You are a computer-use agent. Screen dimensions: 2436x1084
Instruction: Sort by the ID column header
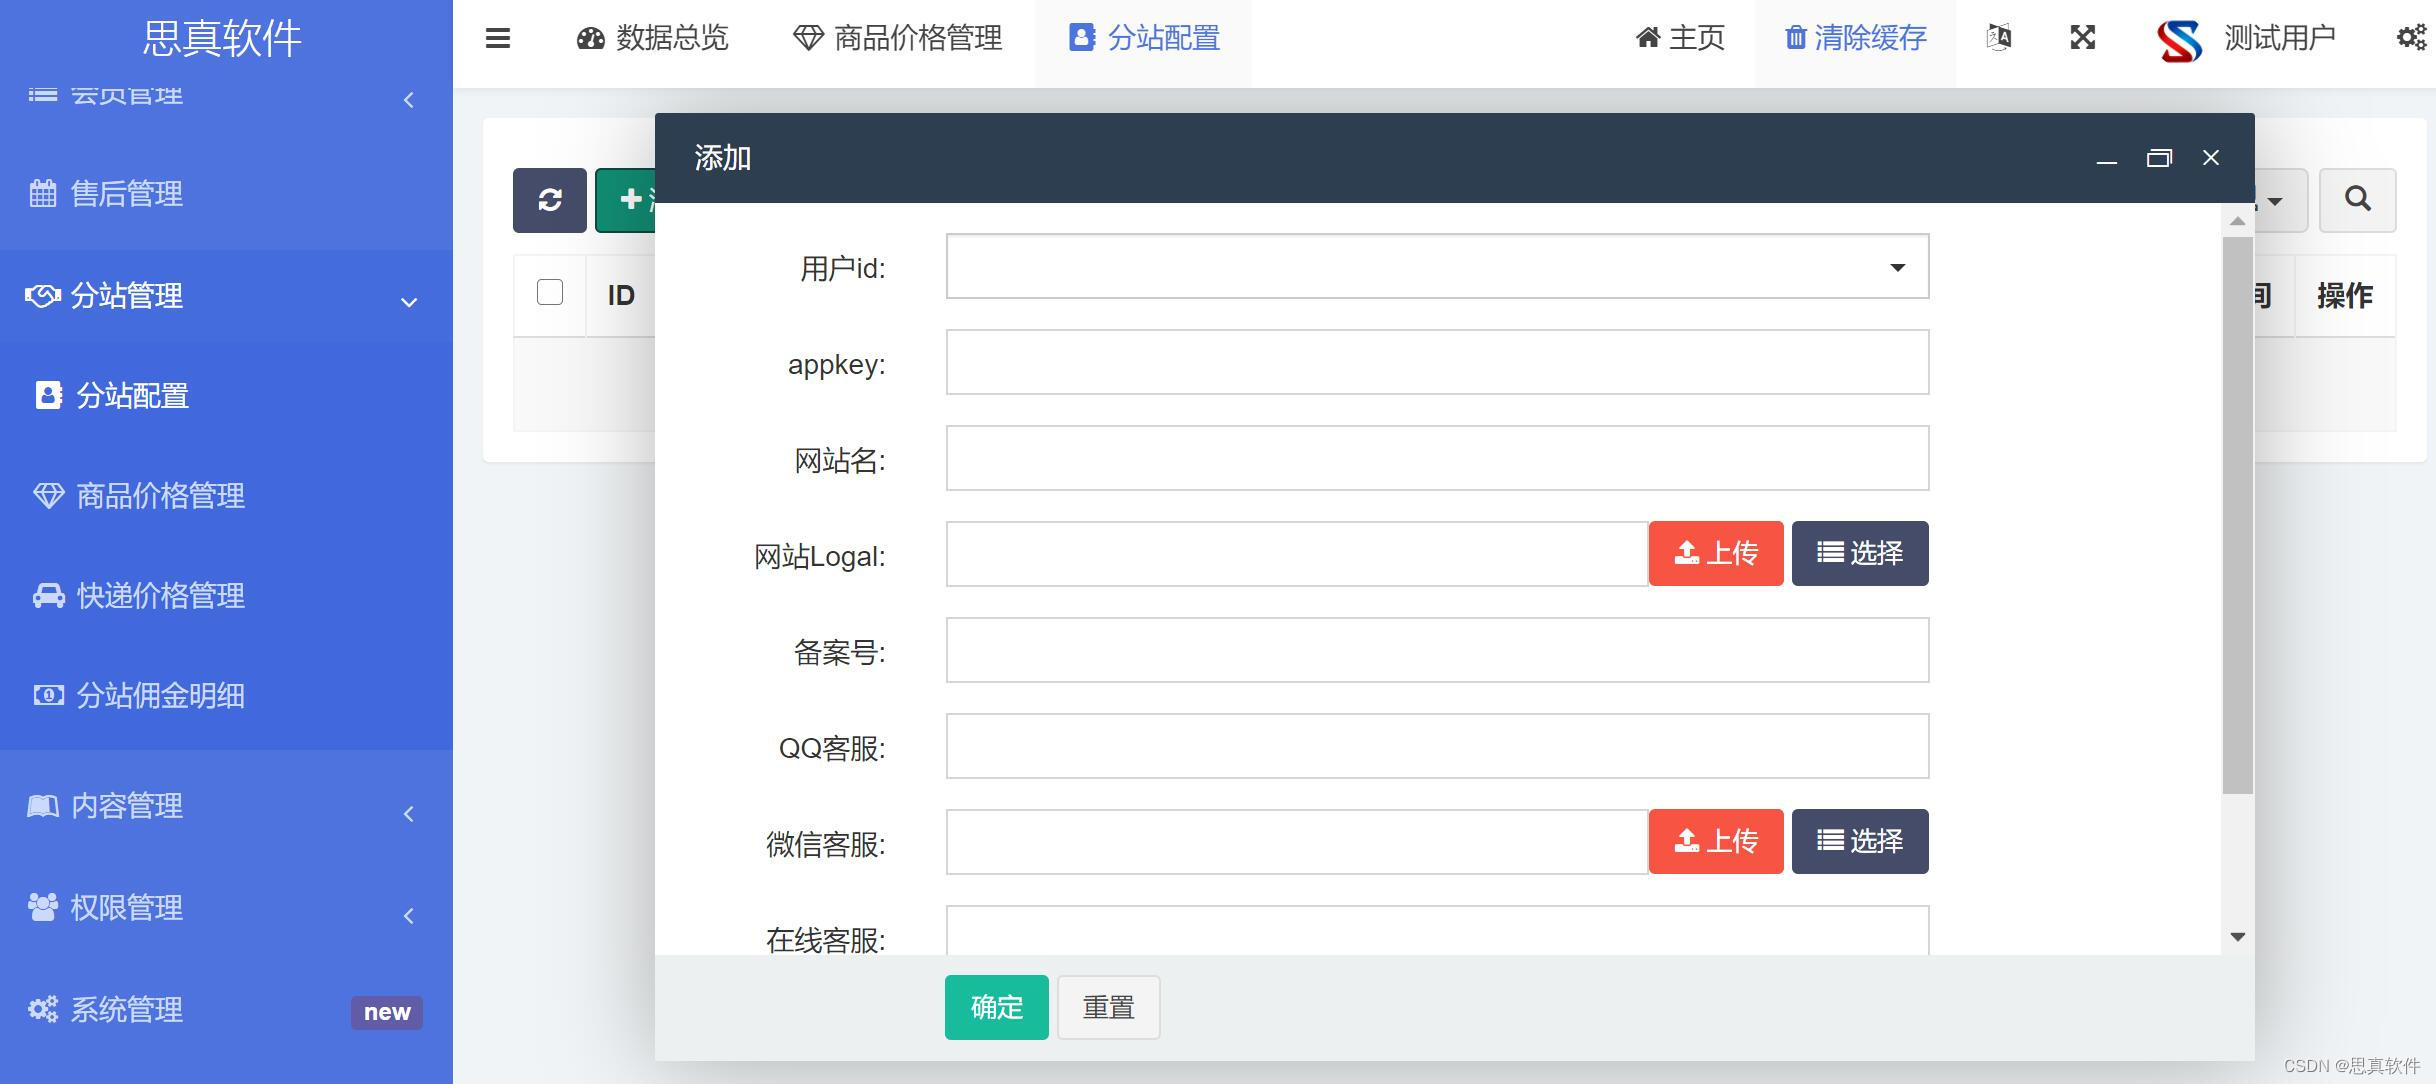[x=621, y=295]
